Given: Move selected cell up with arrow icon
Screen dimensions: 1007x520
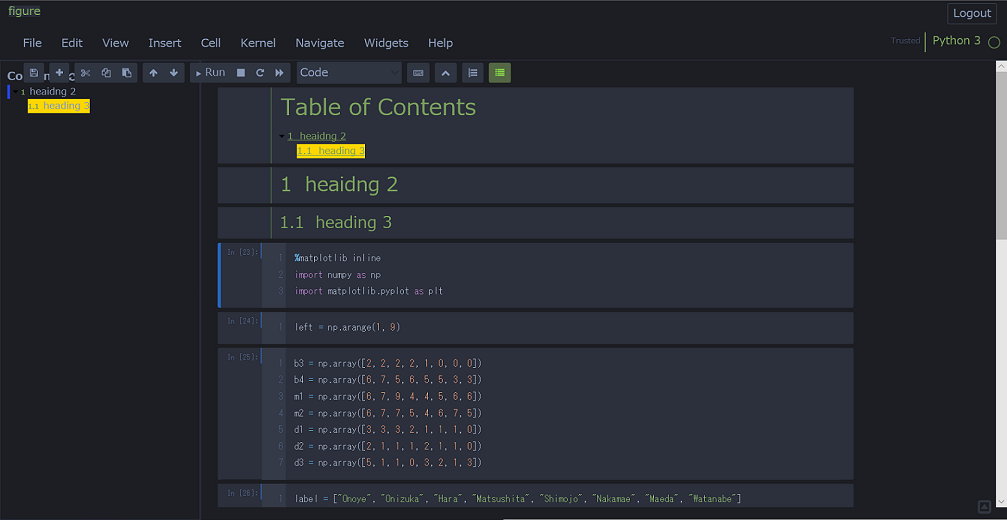Looking at the screenshot, I should [x=153, y=73].
